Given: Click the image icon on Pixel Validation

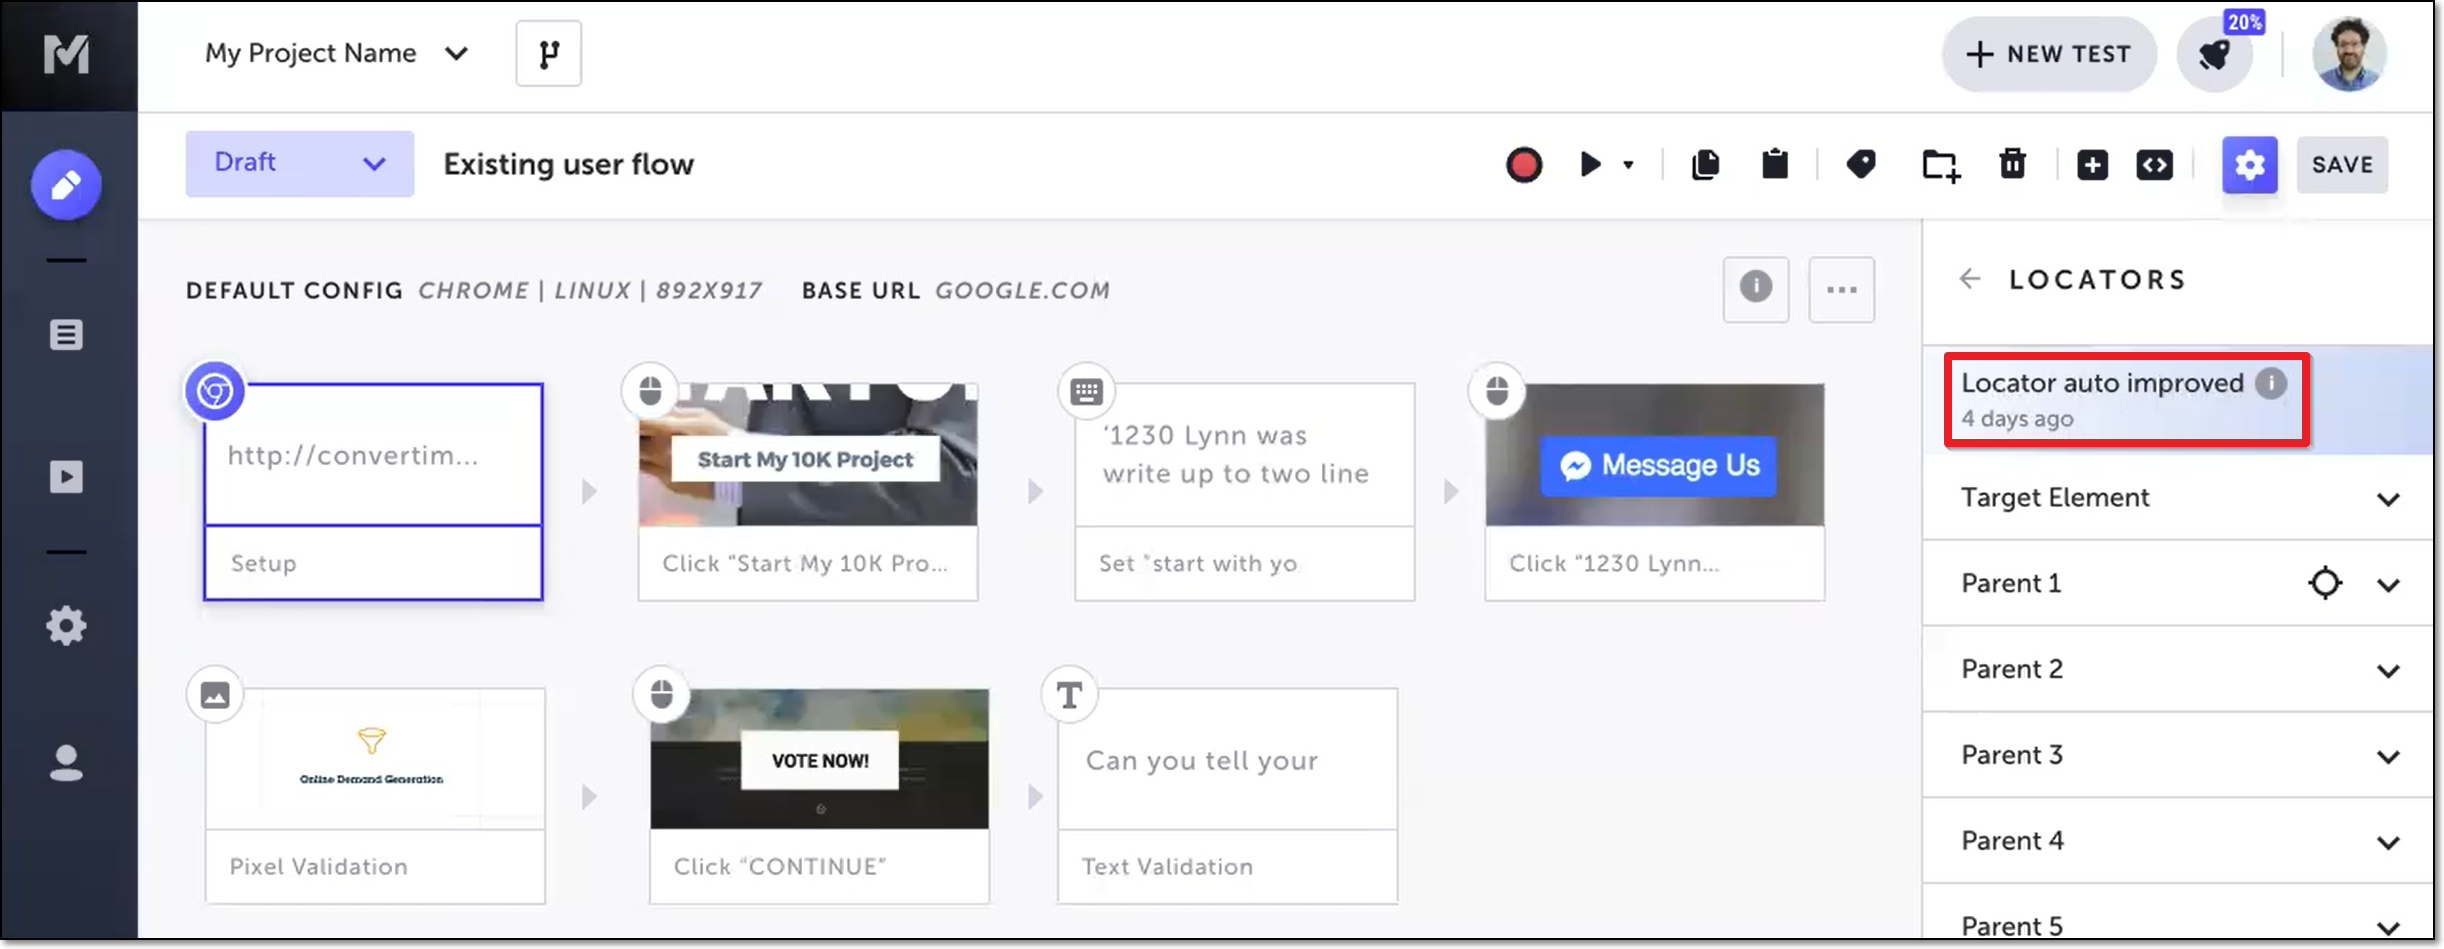Looking at the screenshot, I should 215,695.
